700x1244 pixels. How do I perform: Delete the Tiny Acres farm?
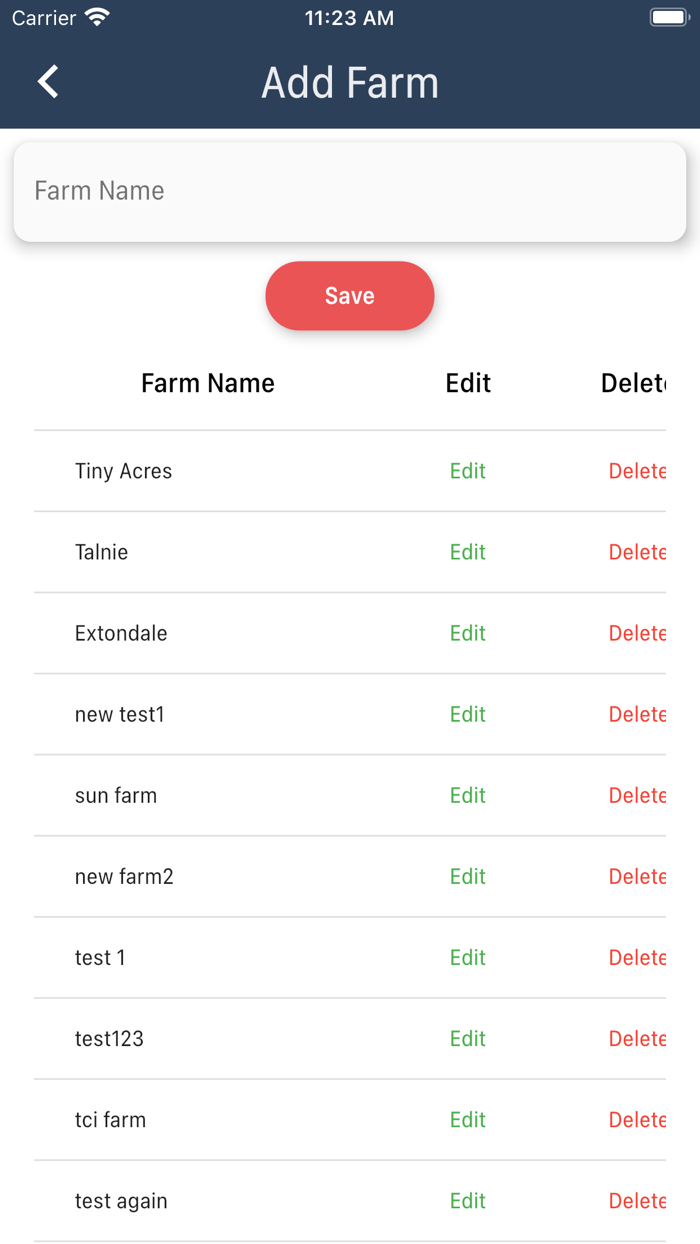[x=637, y=471]
